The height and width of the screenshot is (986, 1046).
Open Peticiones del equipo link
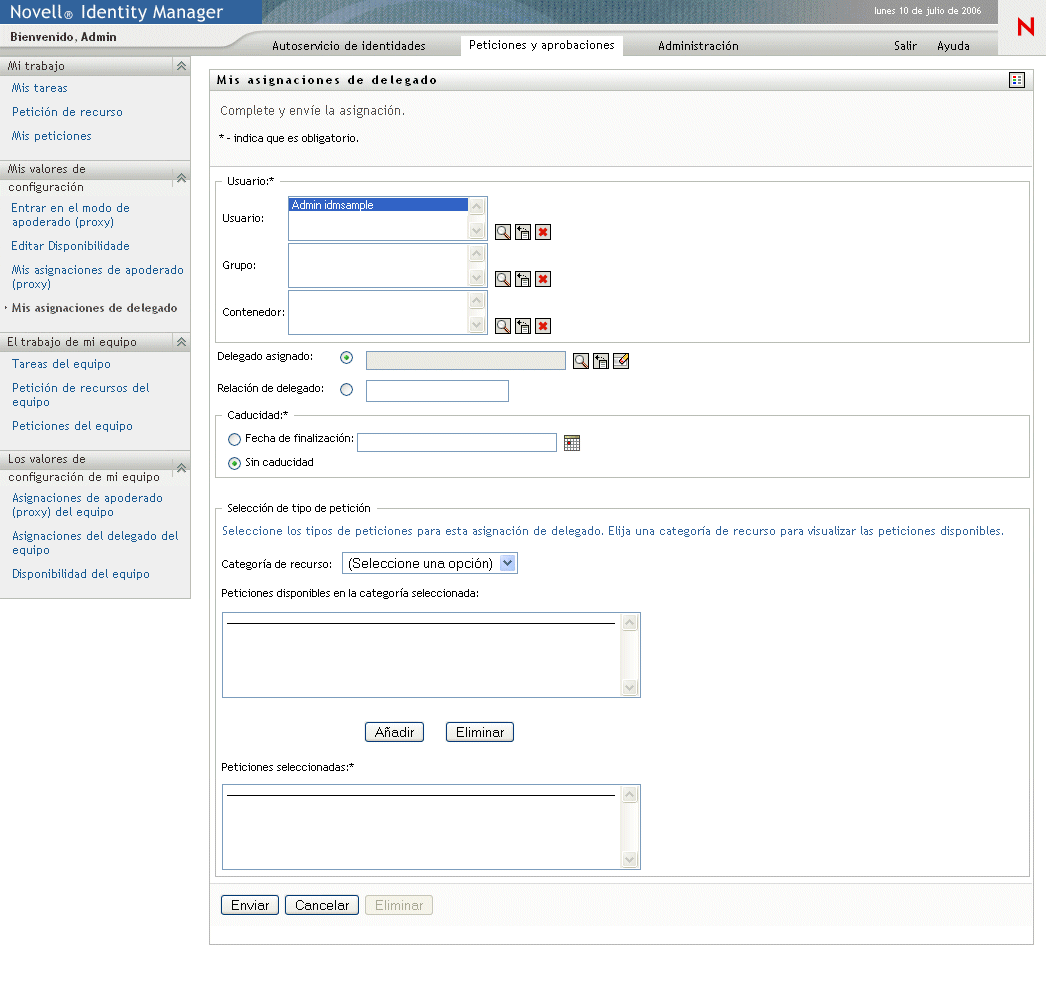[72, 426]
